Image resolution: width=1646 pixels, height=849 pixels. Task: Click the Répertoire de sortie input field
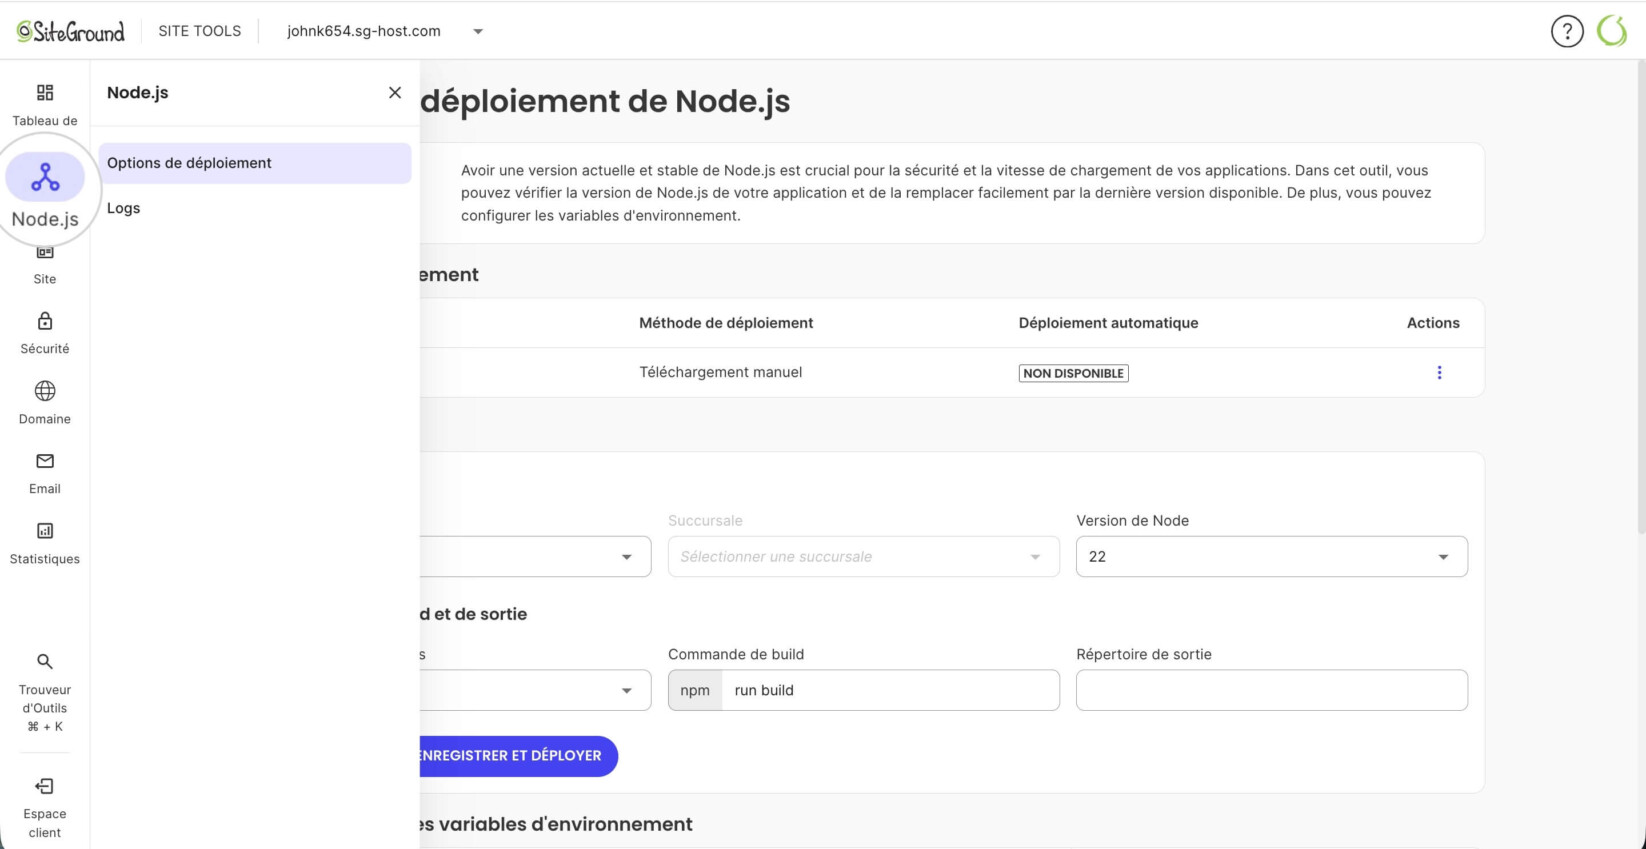[x=1271, y=690]
